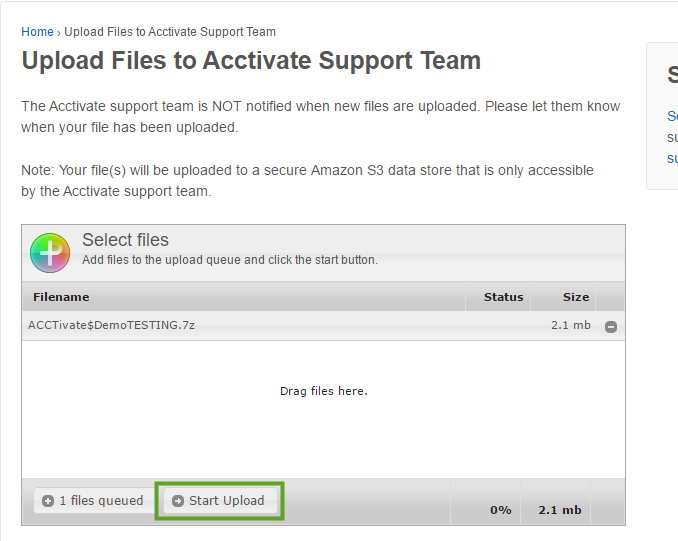Click the arrow icon inside Start Upload
The height and width of the screenshot is (541, 678).
178,501
